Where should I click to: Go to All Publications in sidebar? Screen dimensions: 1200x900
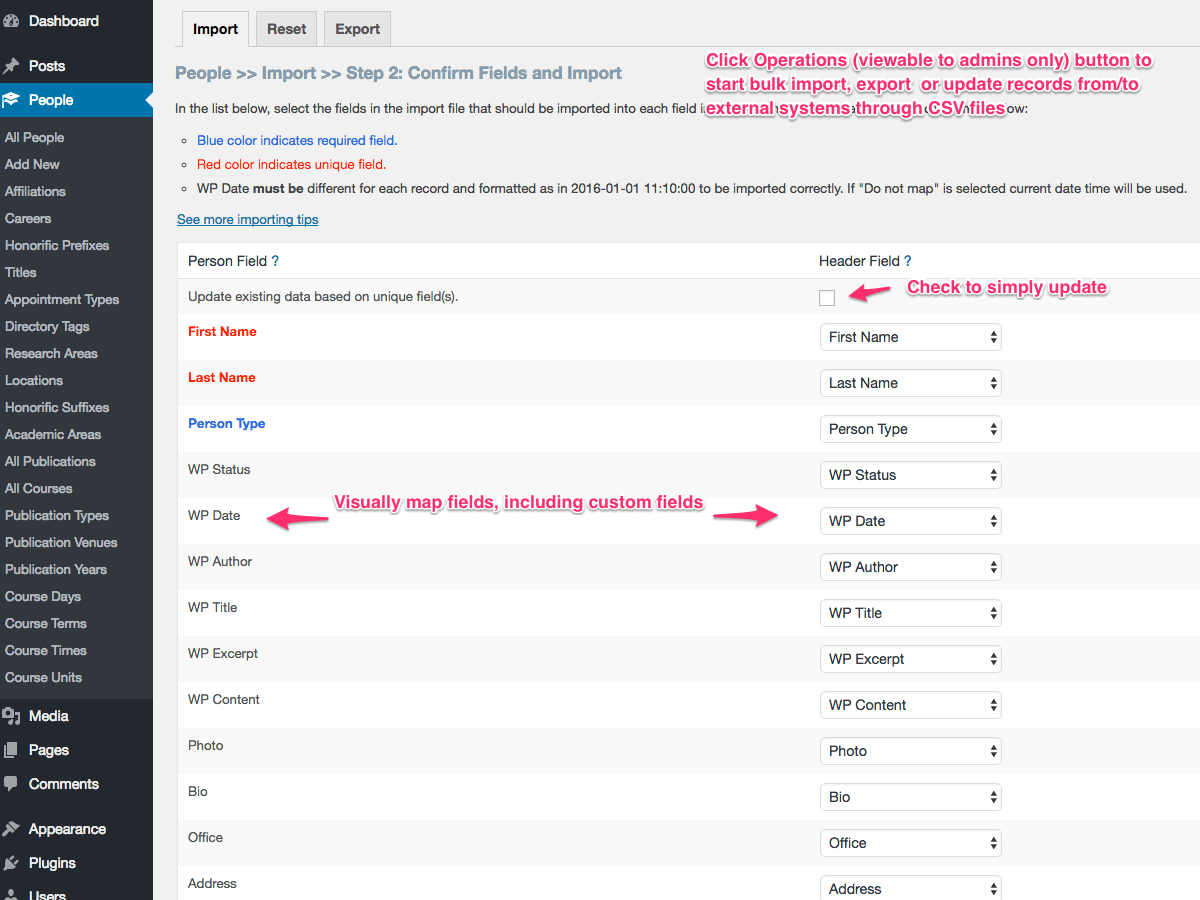(x=50, y=461)
